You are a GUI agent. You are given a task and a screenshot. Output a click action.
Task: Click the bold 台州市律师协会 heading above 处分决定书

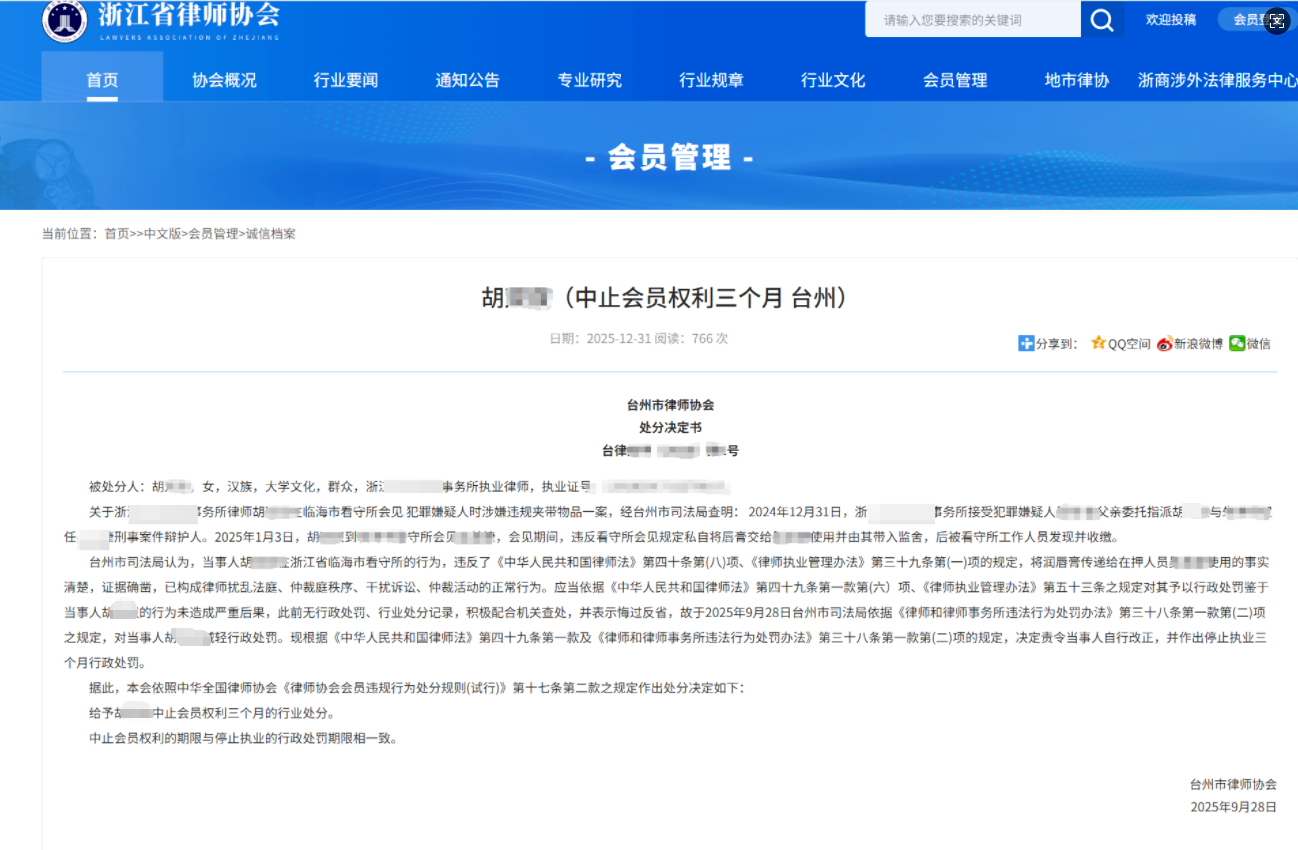click(670, 405)
